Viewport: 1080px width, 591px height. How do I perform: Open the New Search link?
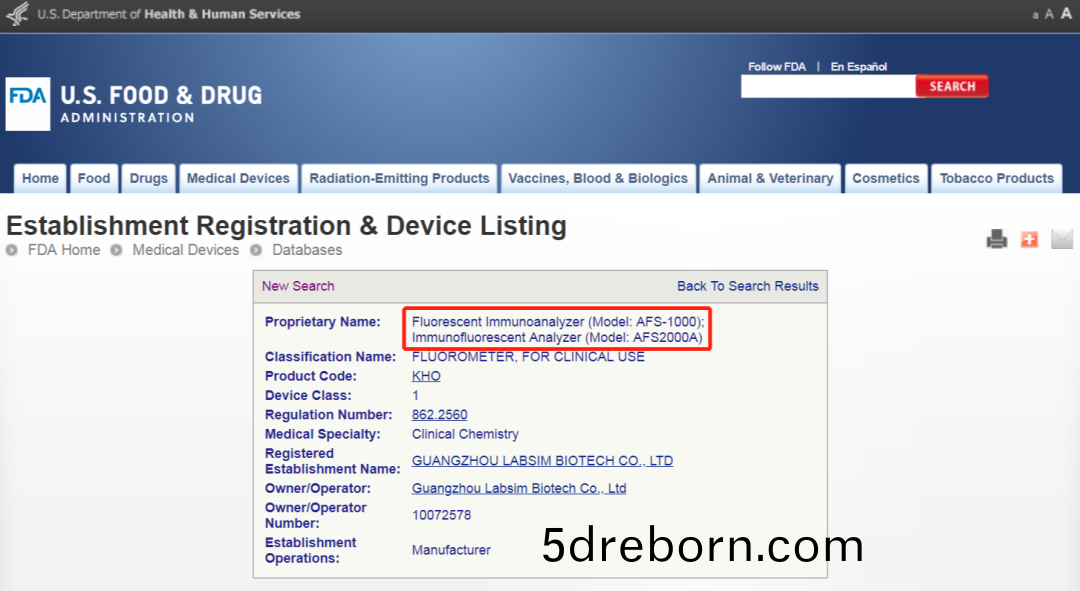point(298,286)
